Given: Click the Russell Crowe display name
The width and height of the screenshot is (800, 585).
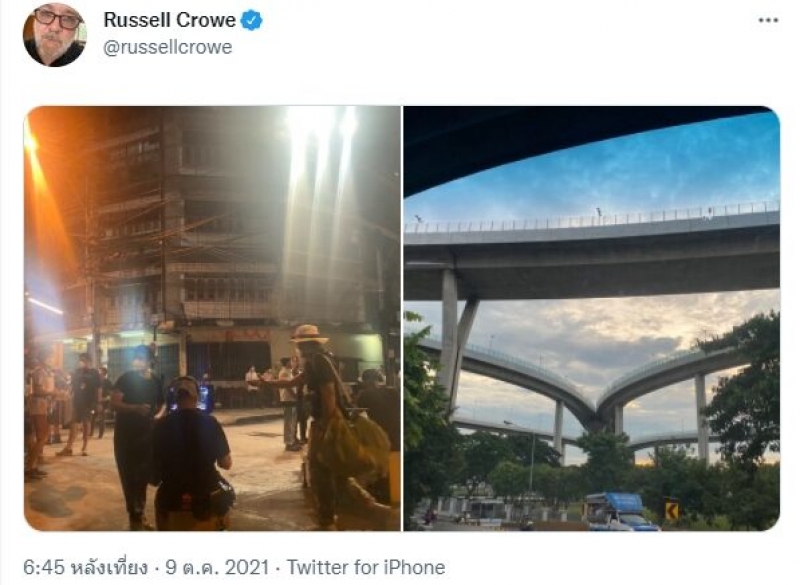Looking at the screenshot, I should (169, 20).
